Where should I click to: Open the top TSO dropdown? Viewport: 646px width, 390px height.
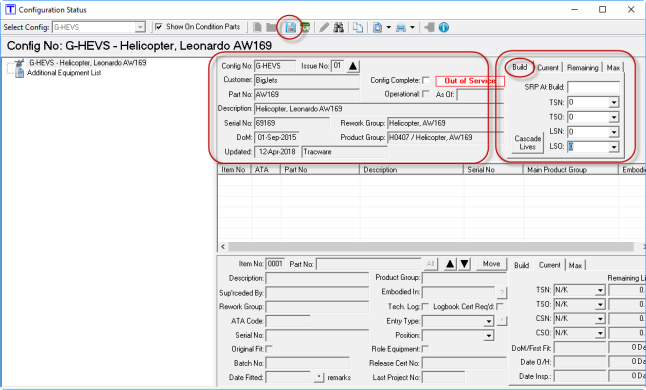[x=614, y=117]
